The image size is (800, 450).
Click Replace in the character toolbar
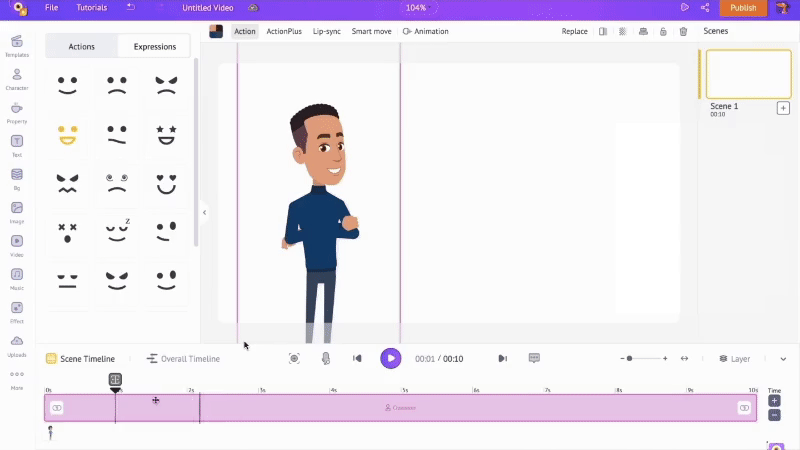(x=574, y=31)
